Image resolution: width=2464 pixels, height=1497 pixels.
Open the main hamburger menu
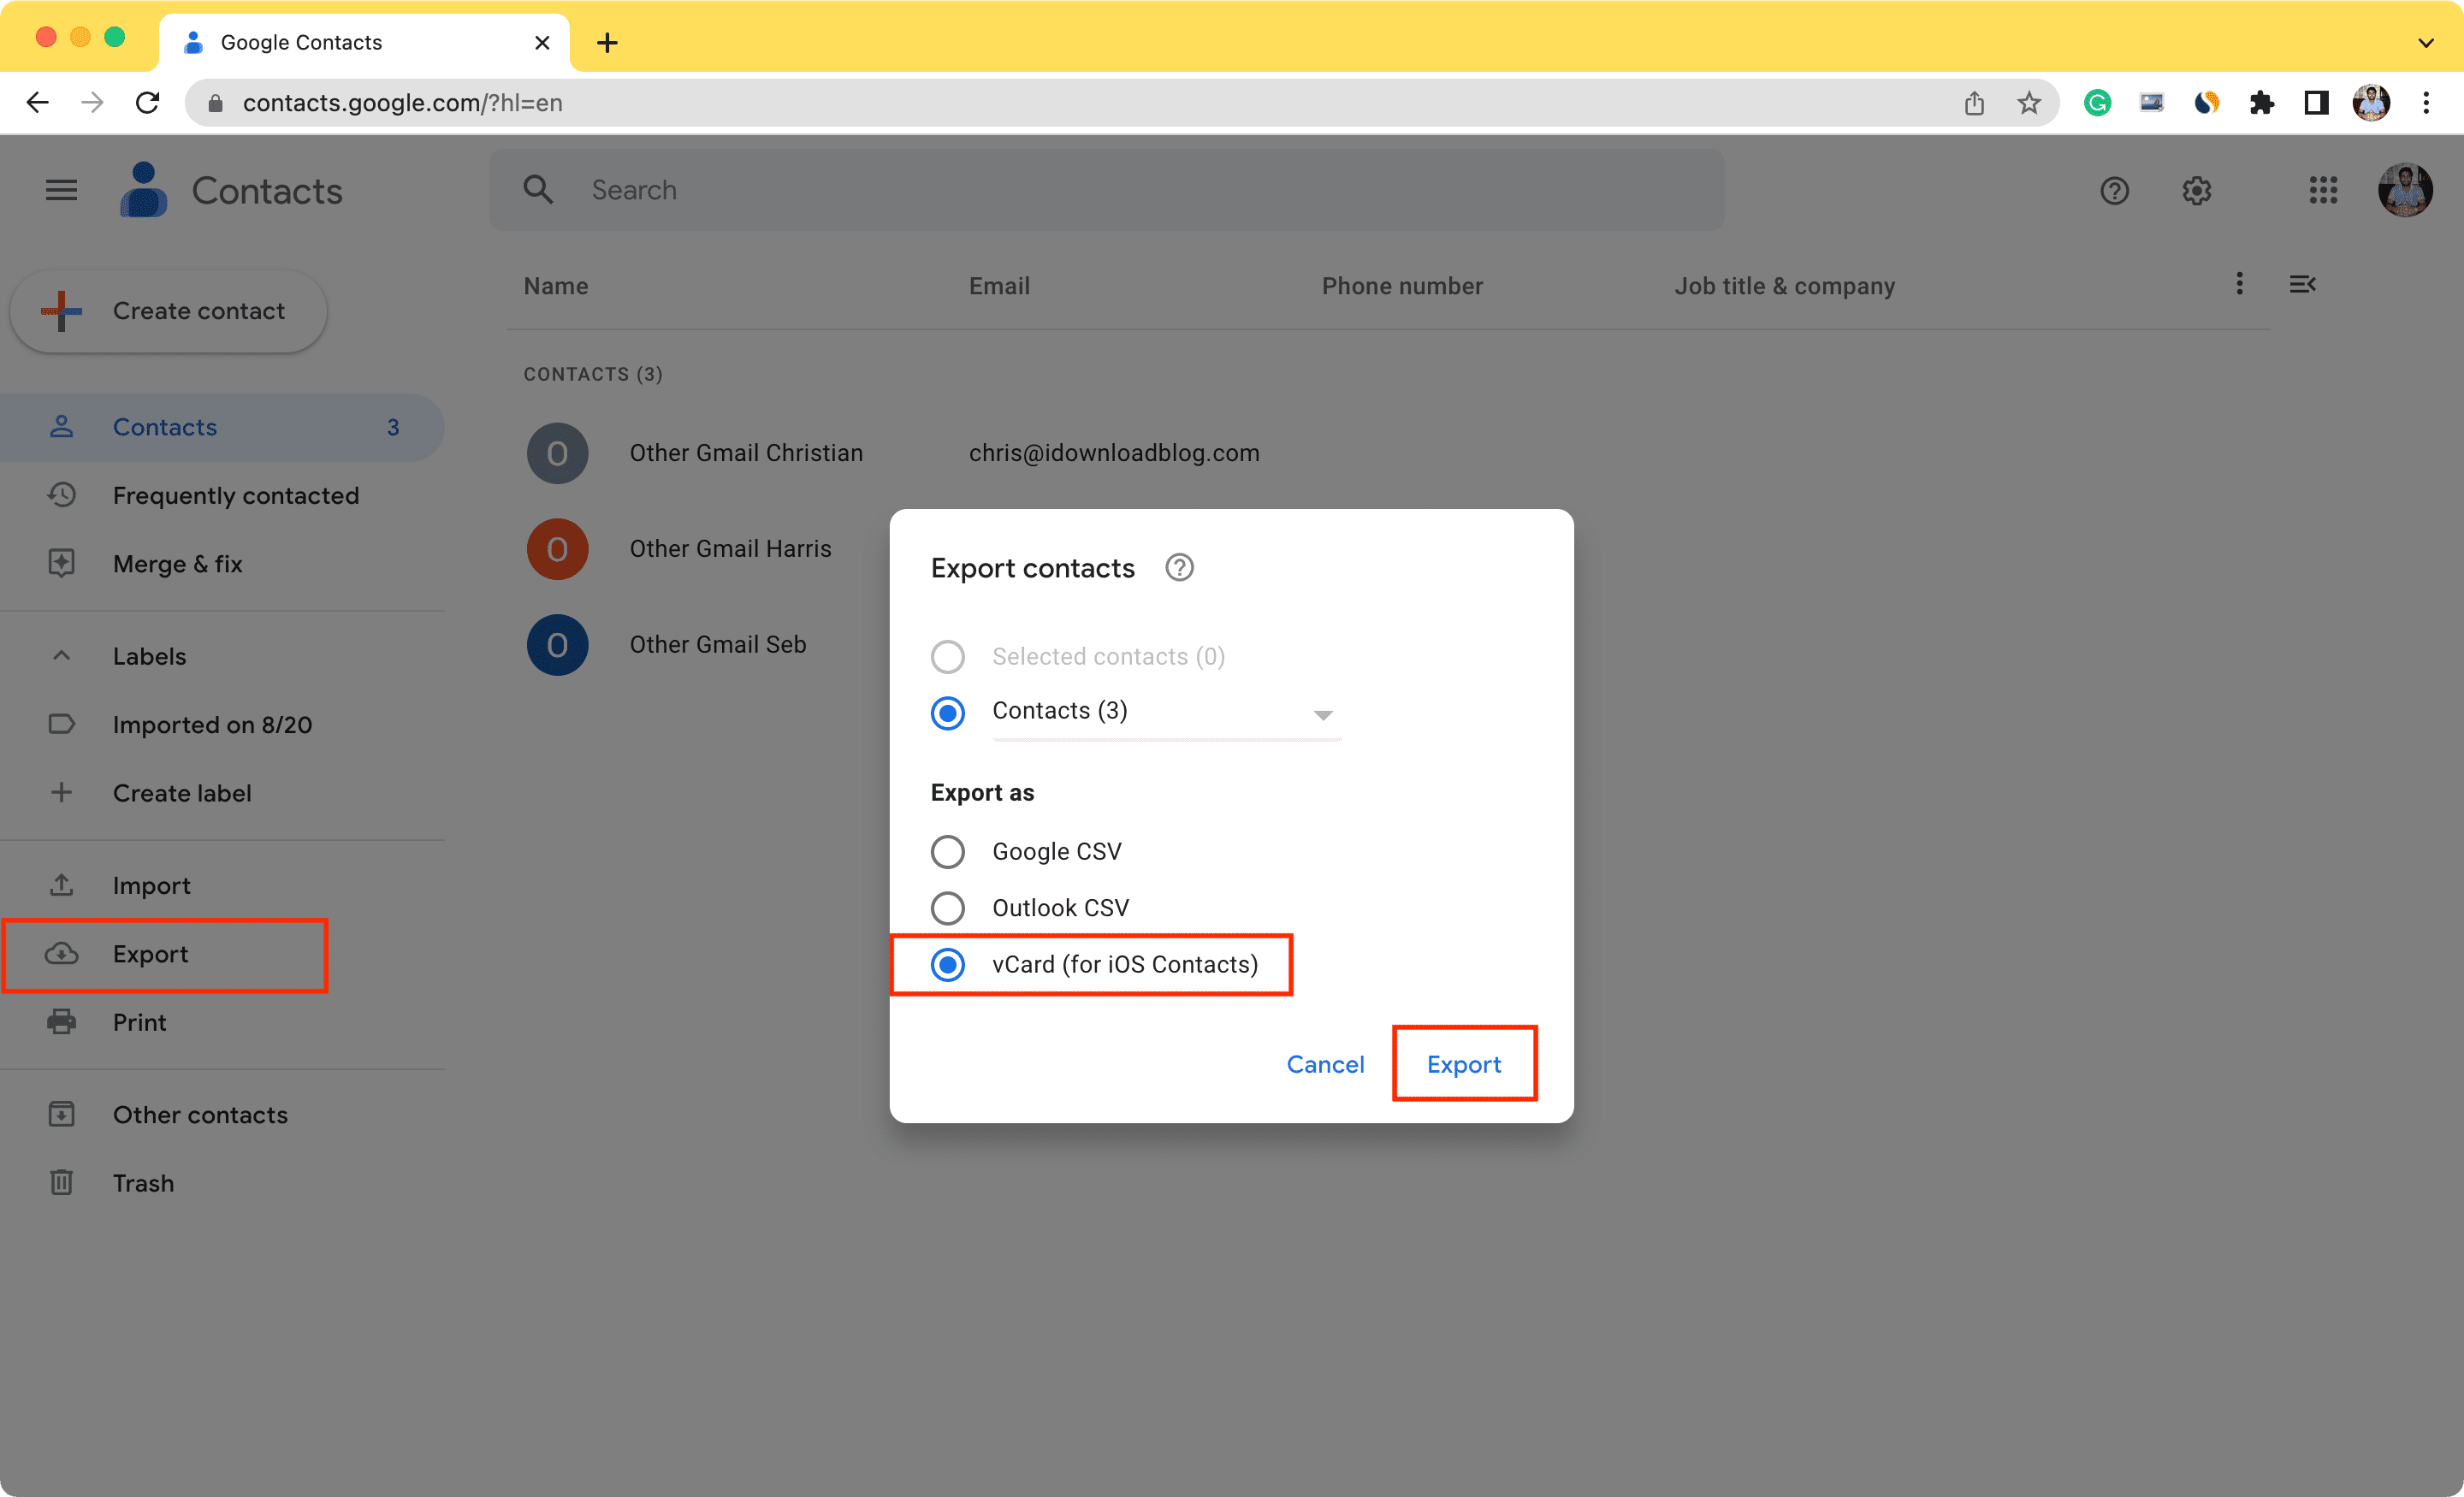[61, 190]
